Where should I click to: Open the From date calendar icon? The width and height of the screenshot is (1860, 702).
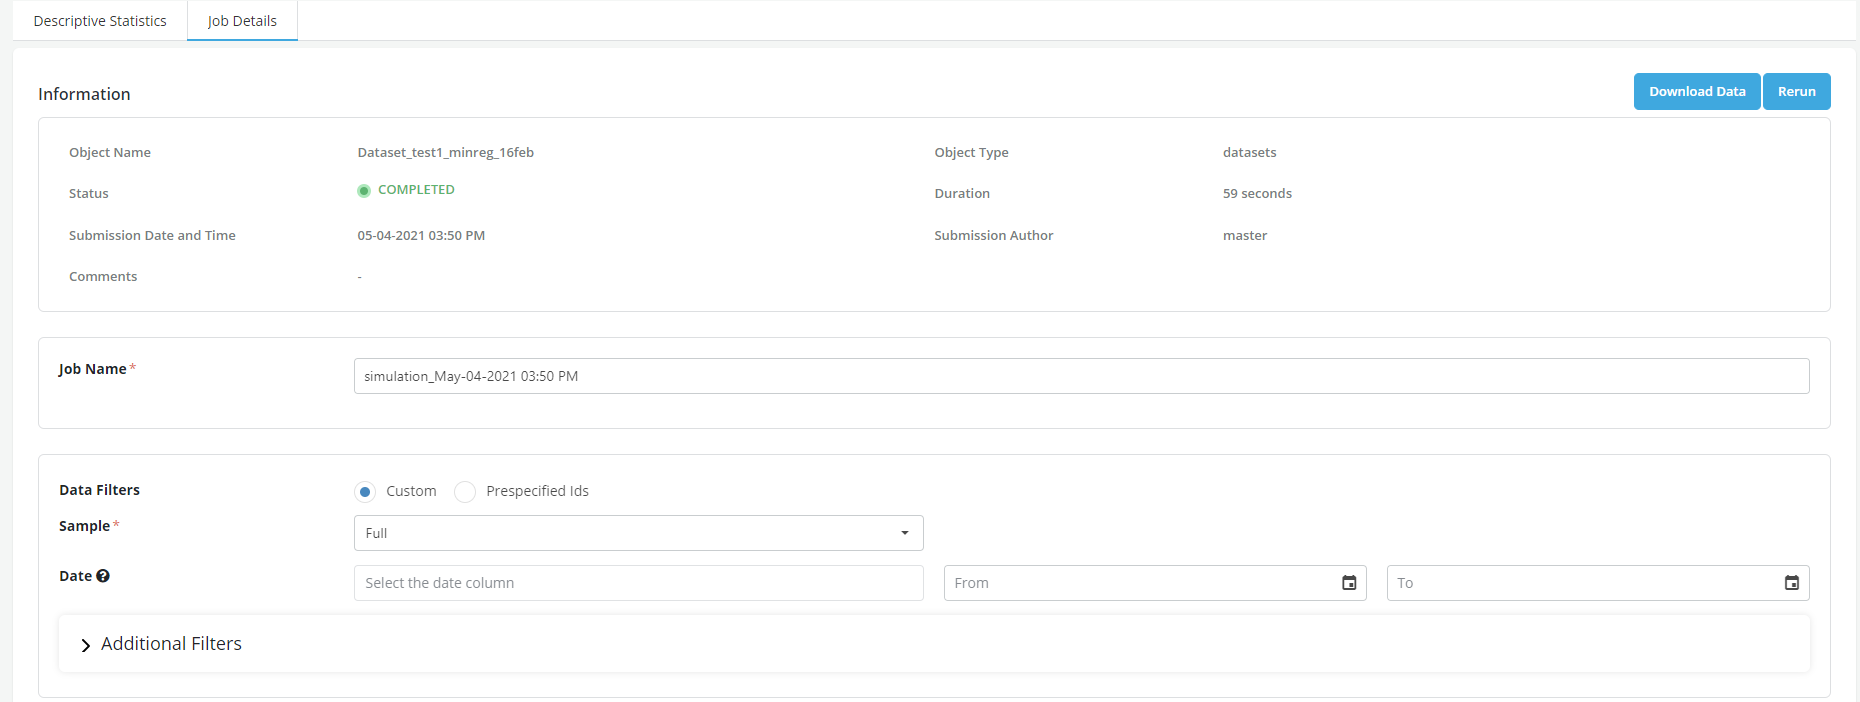tap(1349, 583)
